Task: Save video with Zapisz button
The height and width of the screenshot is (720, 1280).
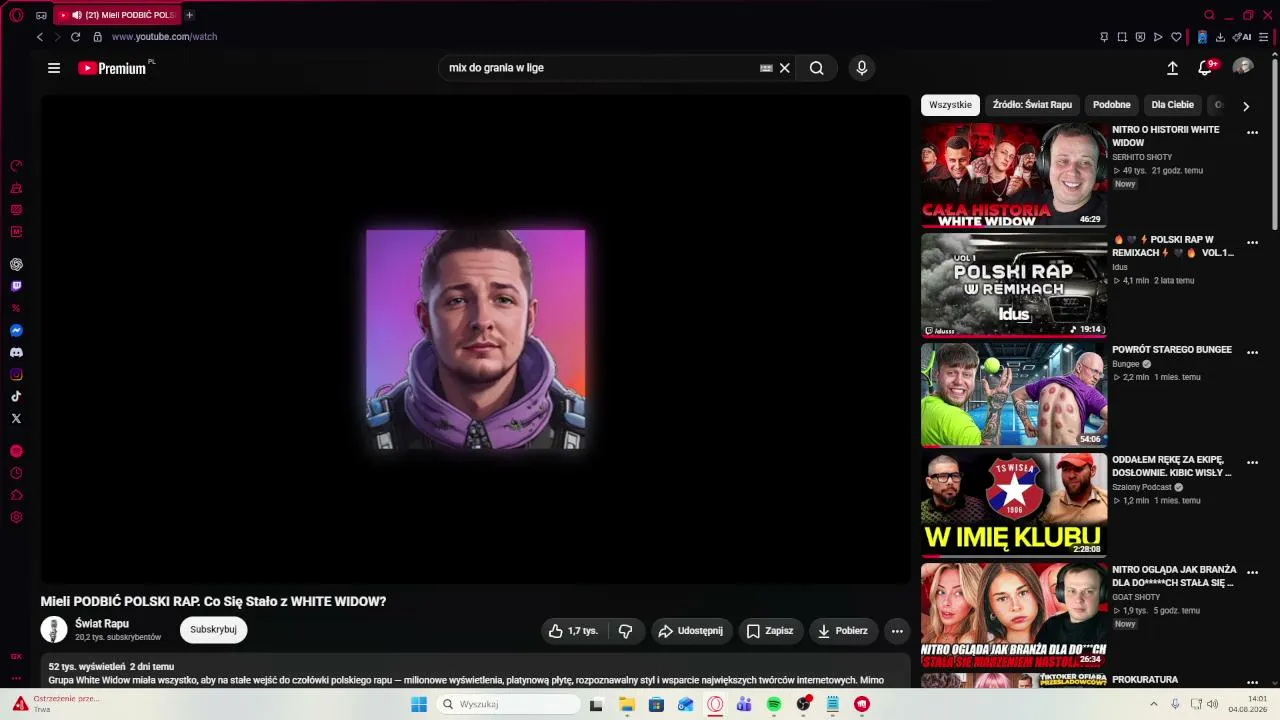Action: 770,631
